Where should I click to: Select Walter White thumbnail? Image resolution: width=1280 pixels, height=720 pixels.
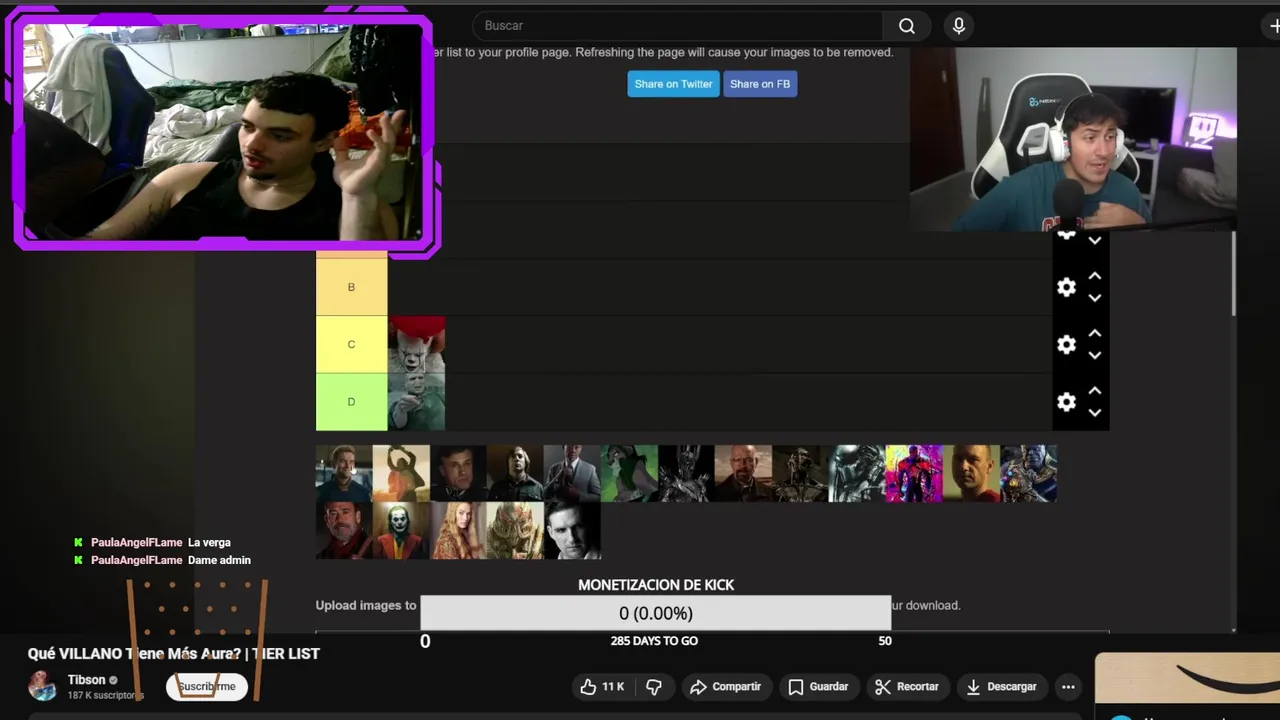(743, 473)
